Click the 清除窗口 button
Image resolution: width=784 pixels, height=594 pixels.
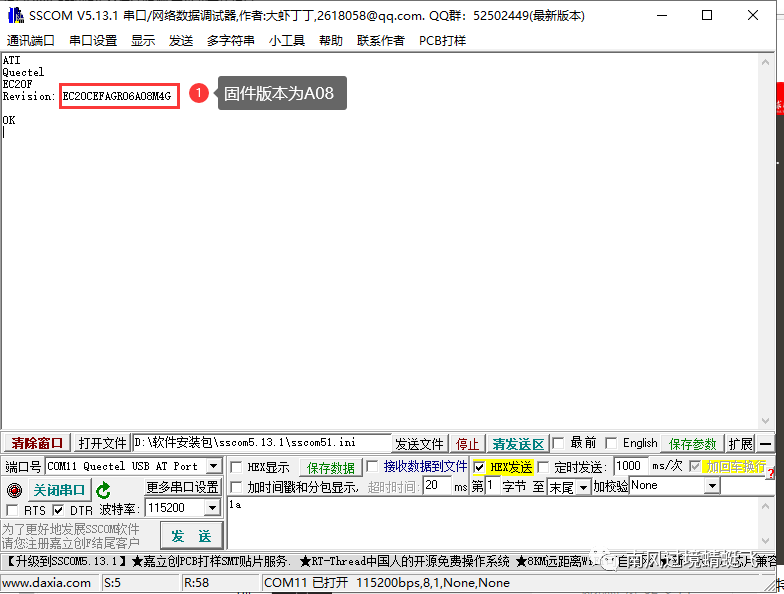[37, 444]
